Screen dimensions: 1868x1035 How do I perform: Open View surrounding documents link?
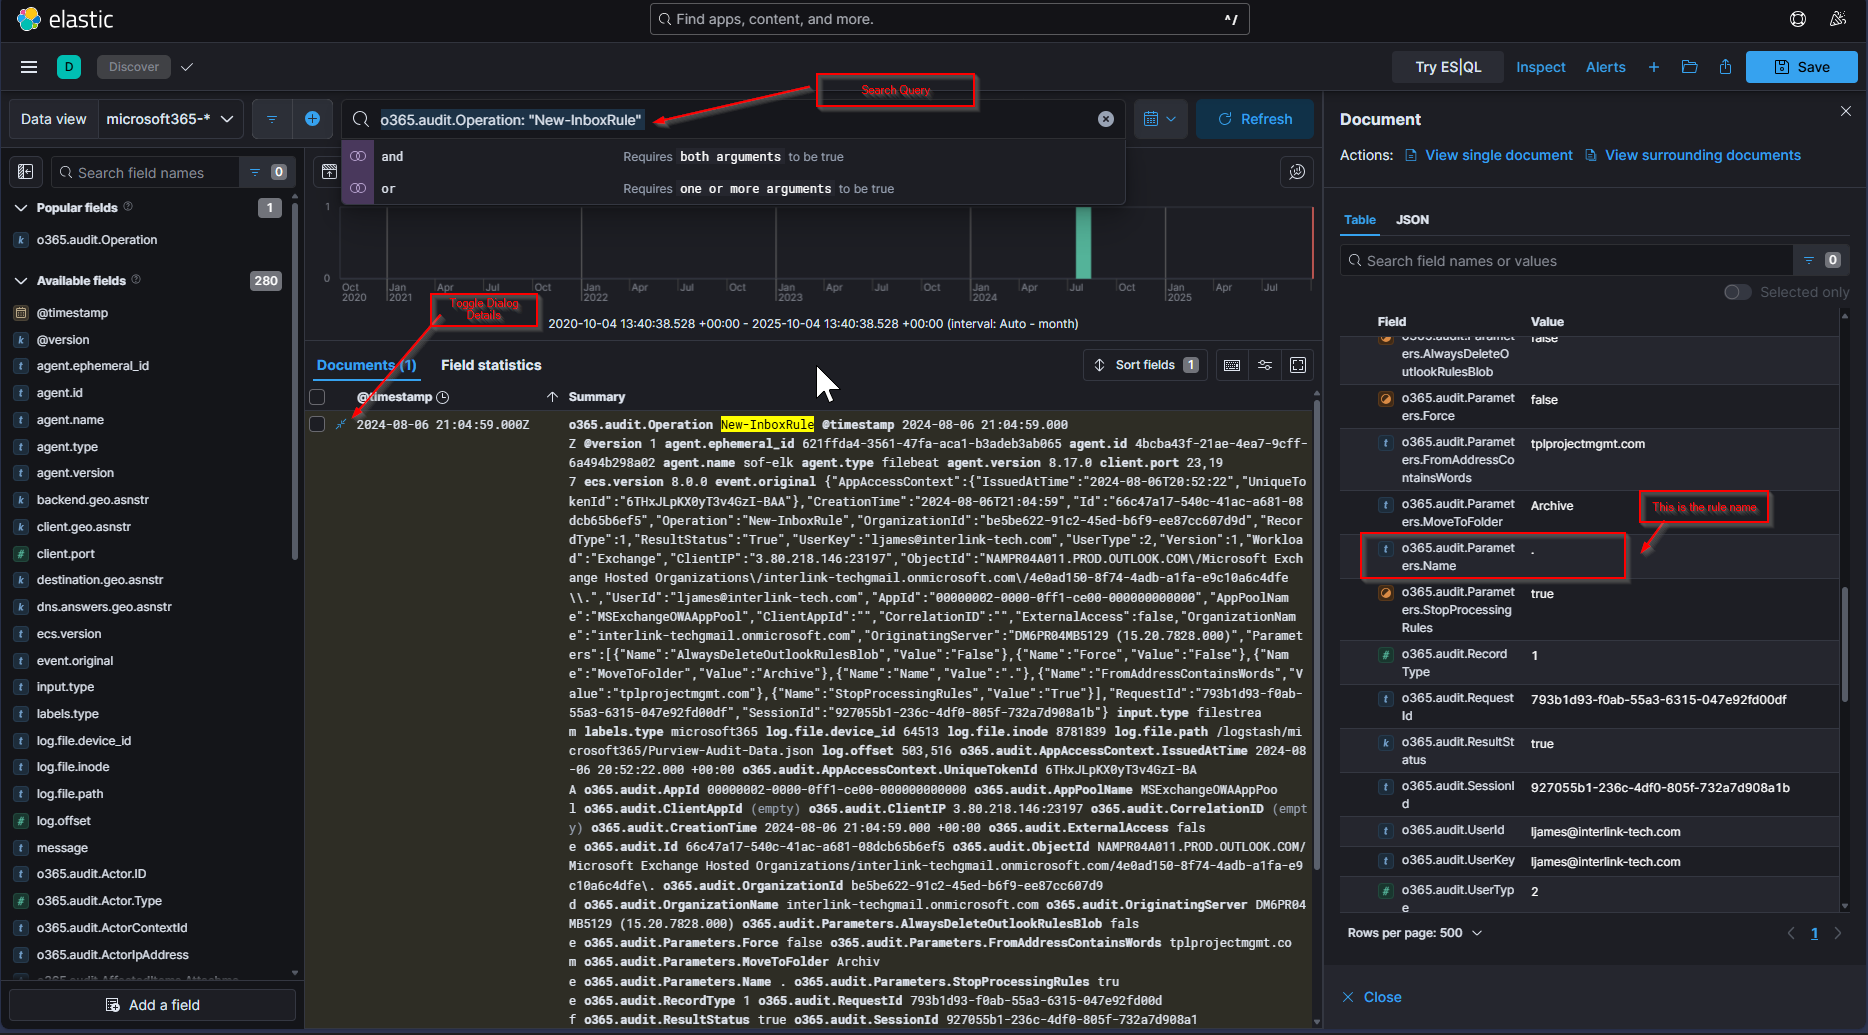[1701, 155]
